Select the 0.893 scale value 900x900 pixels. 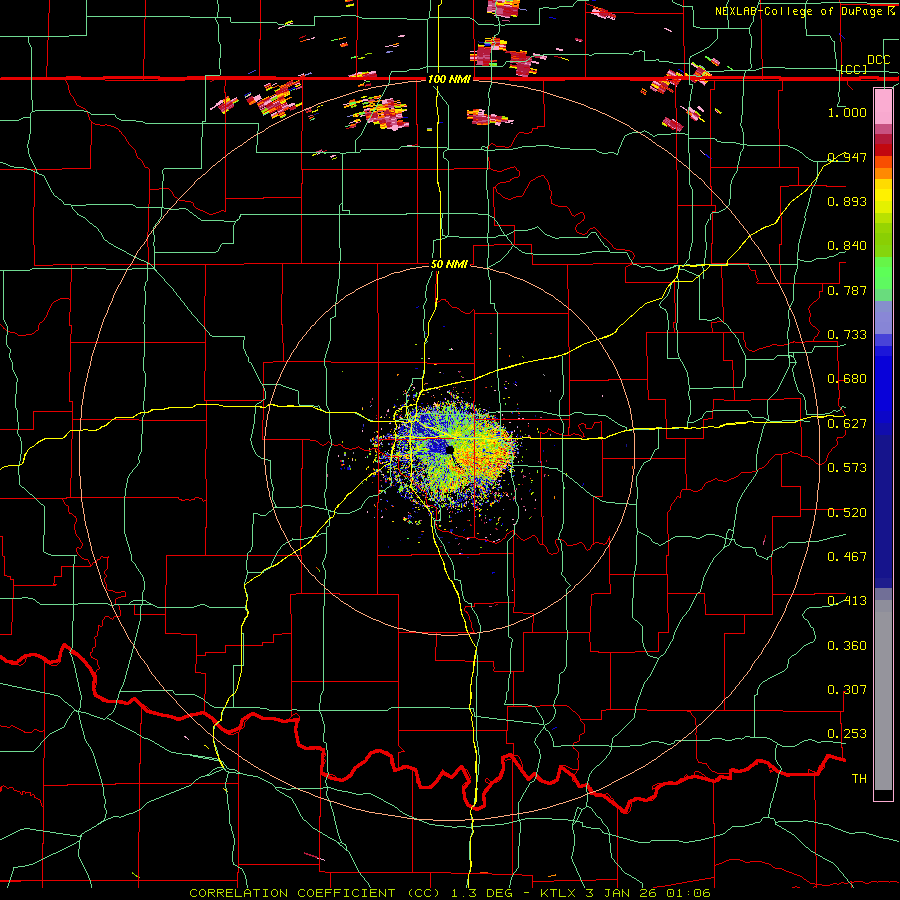pyautogui.click(x=847, y=201)
